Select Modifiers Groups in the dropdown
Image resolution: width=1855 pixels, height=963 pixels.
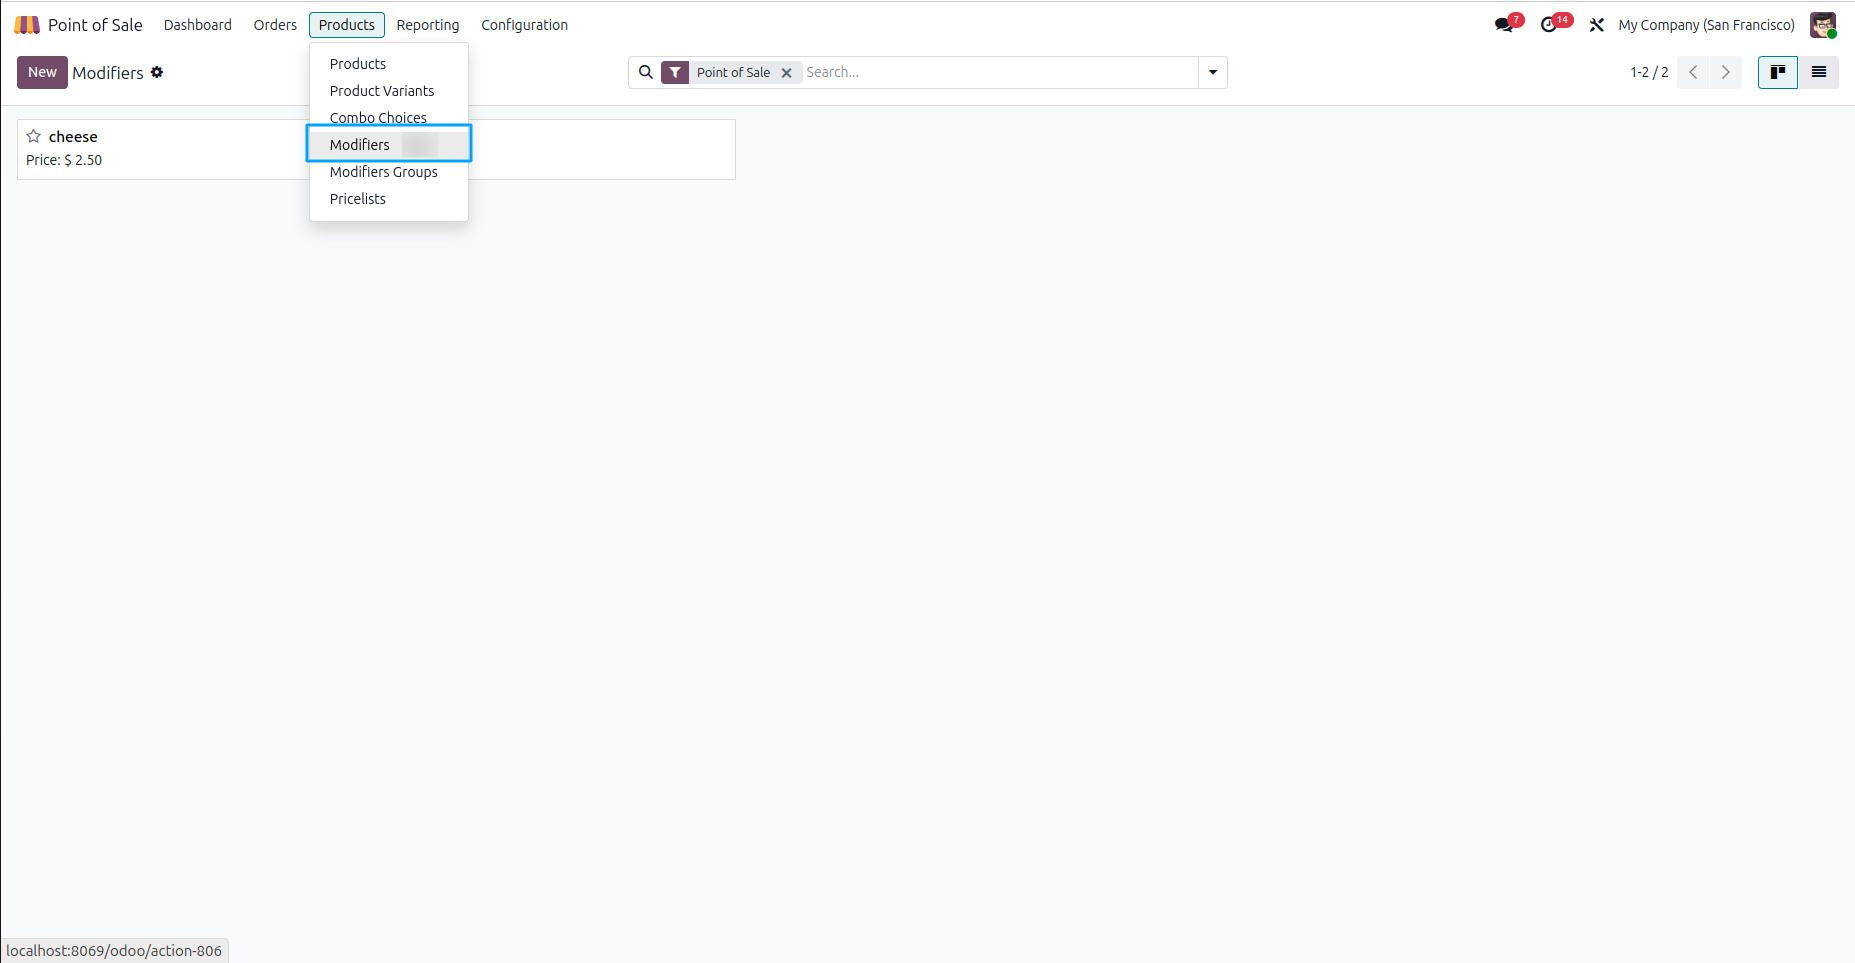pos(389,172)
